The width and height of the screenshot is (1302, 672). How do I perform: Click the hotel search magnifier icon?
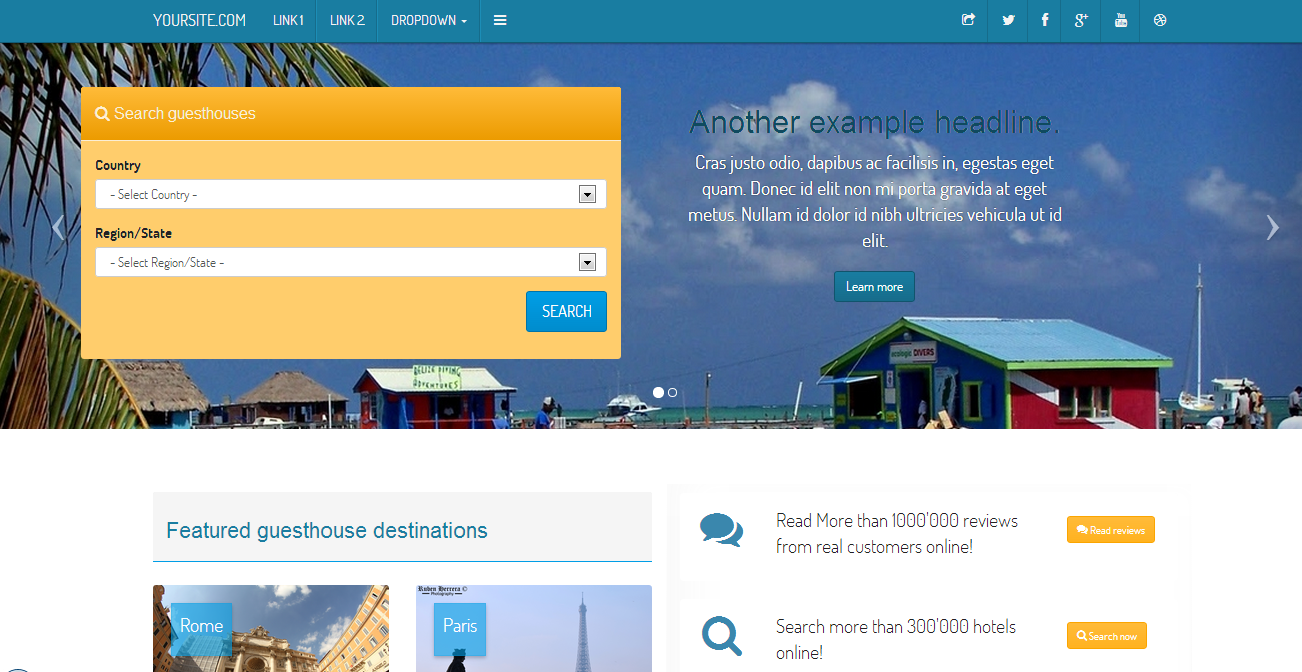721,636
